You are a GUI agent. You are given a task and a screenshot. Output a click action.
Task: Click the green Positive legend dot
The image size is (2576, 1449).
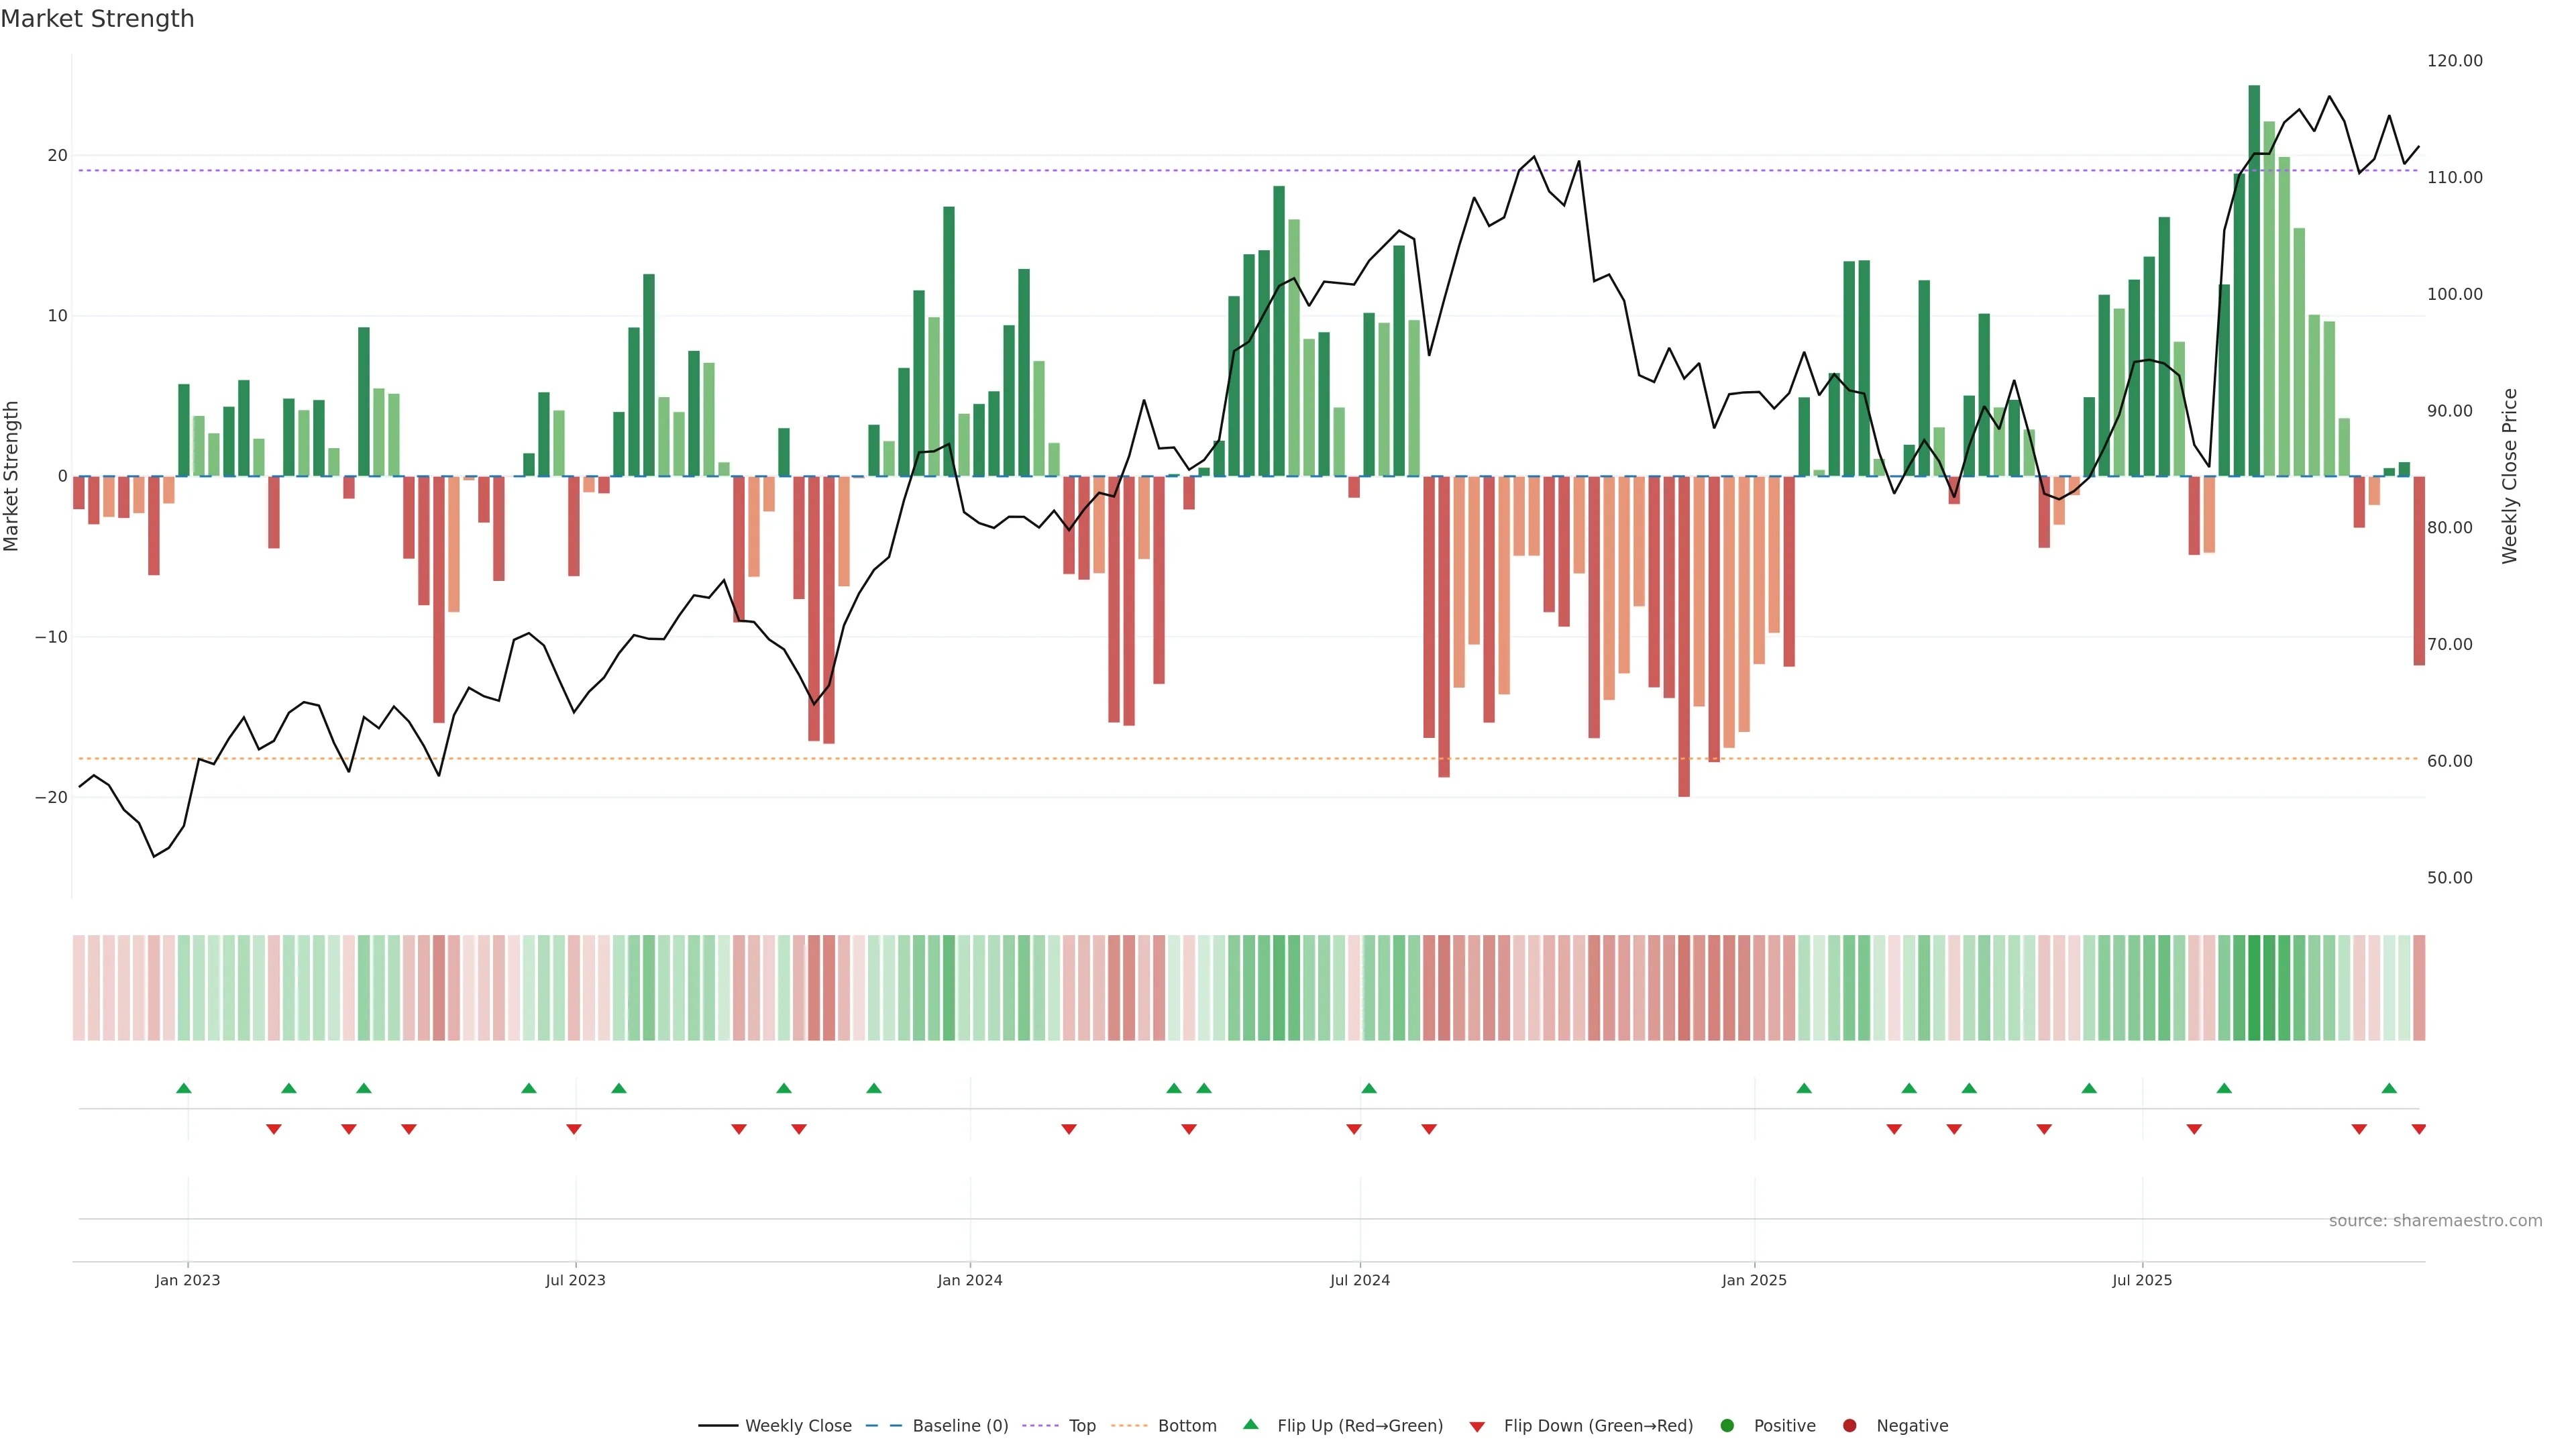pos(1727,1425)
